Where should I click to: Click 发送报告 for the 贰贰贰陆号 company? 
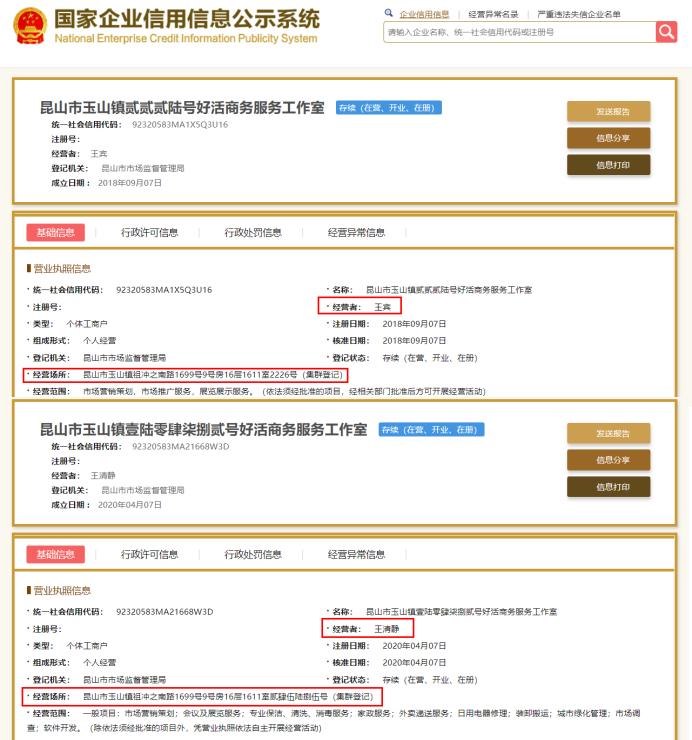point(608,111)
